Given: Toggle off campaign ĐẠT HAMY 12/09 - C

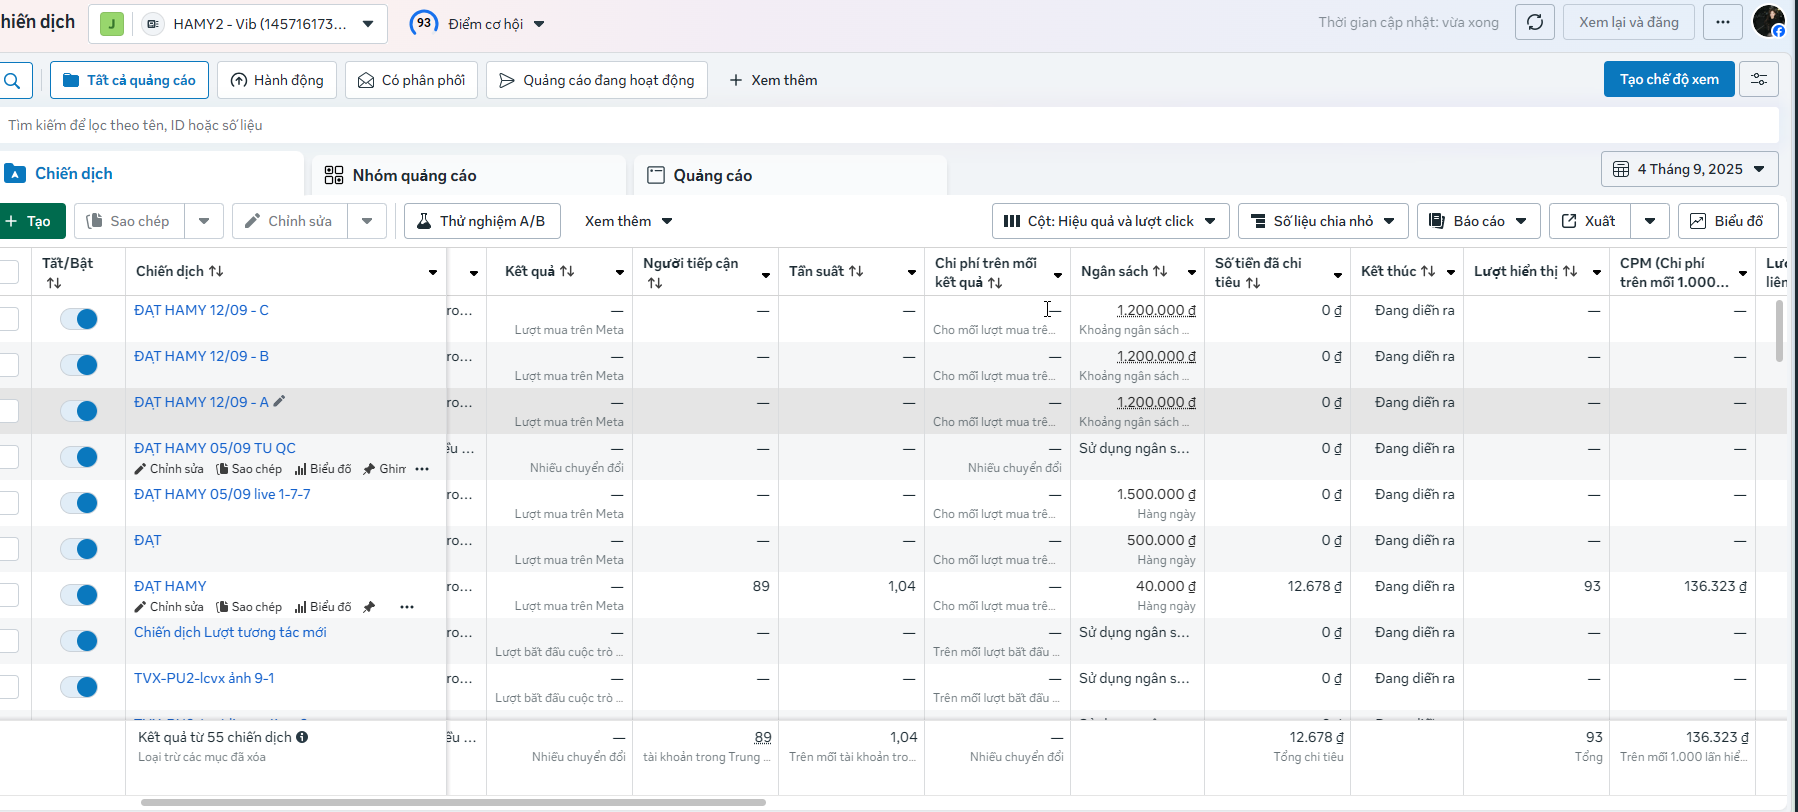Looking at the screenshot, I should 79,319.
